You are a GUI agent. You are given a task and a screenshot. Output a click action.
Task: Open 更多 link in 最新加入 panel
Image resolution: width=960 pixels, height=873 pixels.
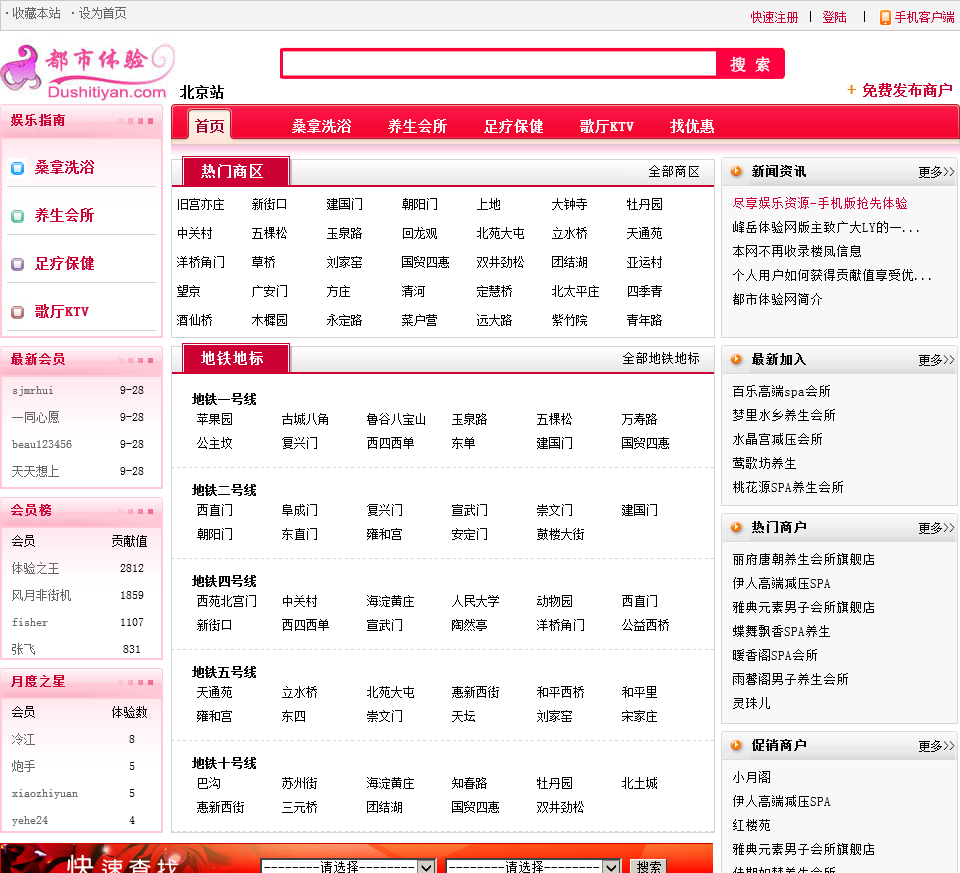coord(936,360)
